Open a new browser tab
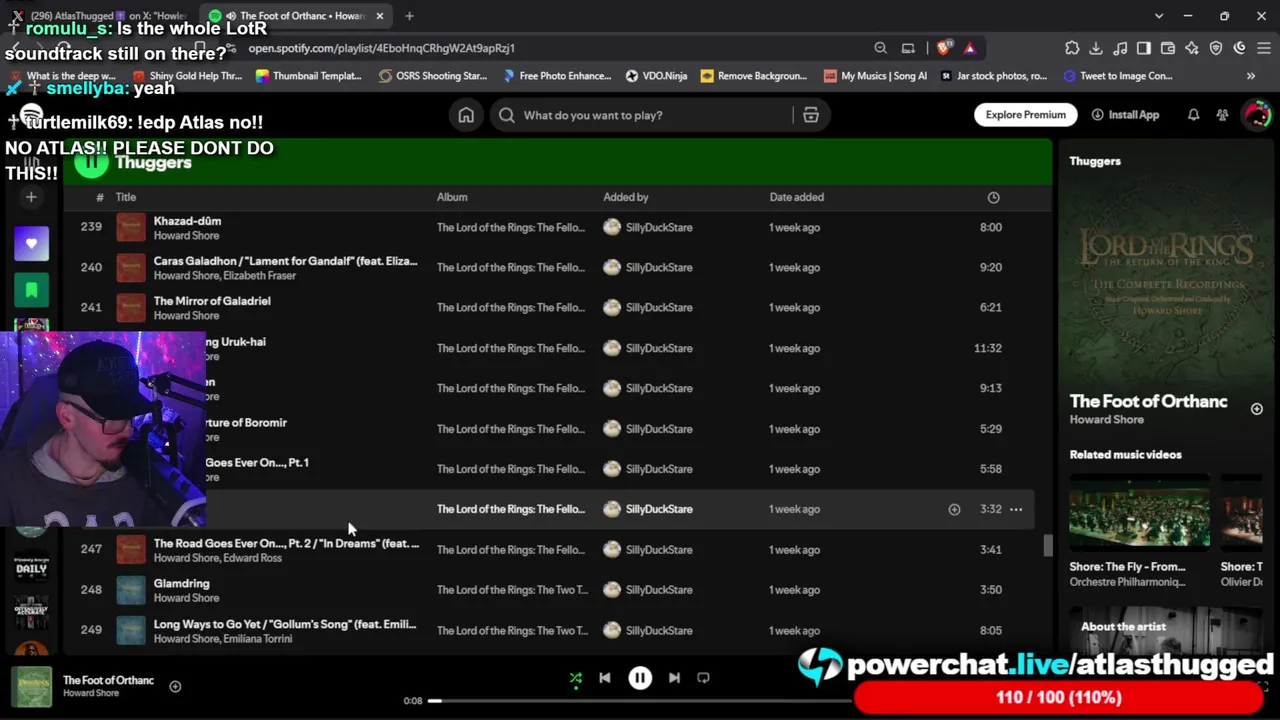The image size is (1280, 720). [x=409, y=16]
